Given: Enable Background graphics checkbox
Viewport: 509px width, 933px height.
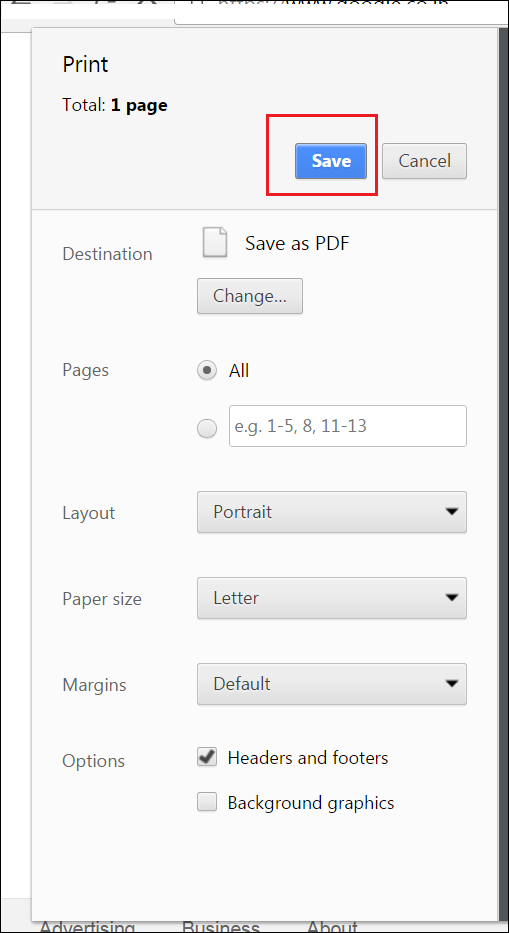Looking at the screenshot, I should 207,803.
